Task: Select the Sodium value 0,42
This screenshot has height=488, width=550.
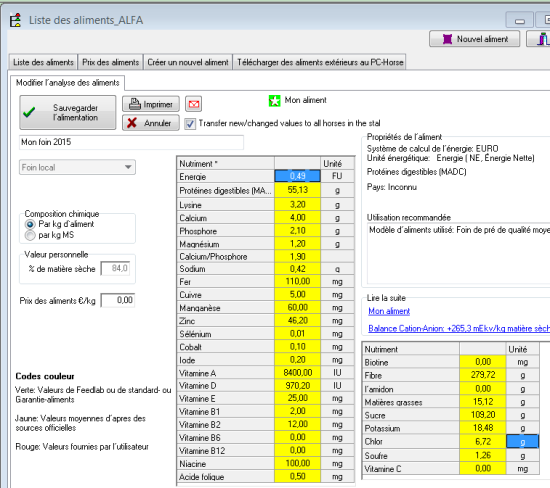Action: (297, 269)
